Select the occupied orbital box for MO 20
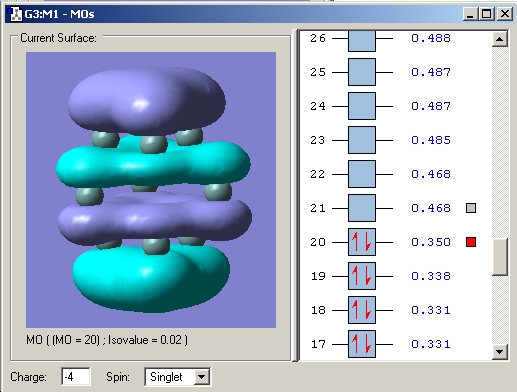The width and height of the screenshot is (517, 392). coord(362,242)
